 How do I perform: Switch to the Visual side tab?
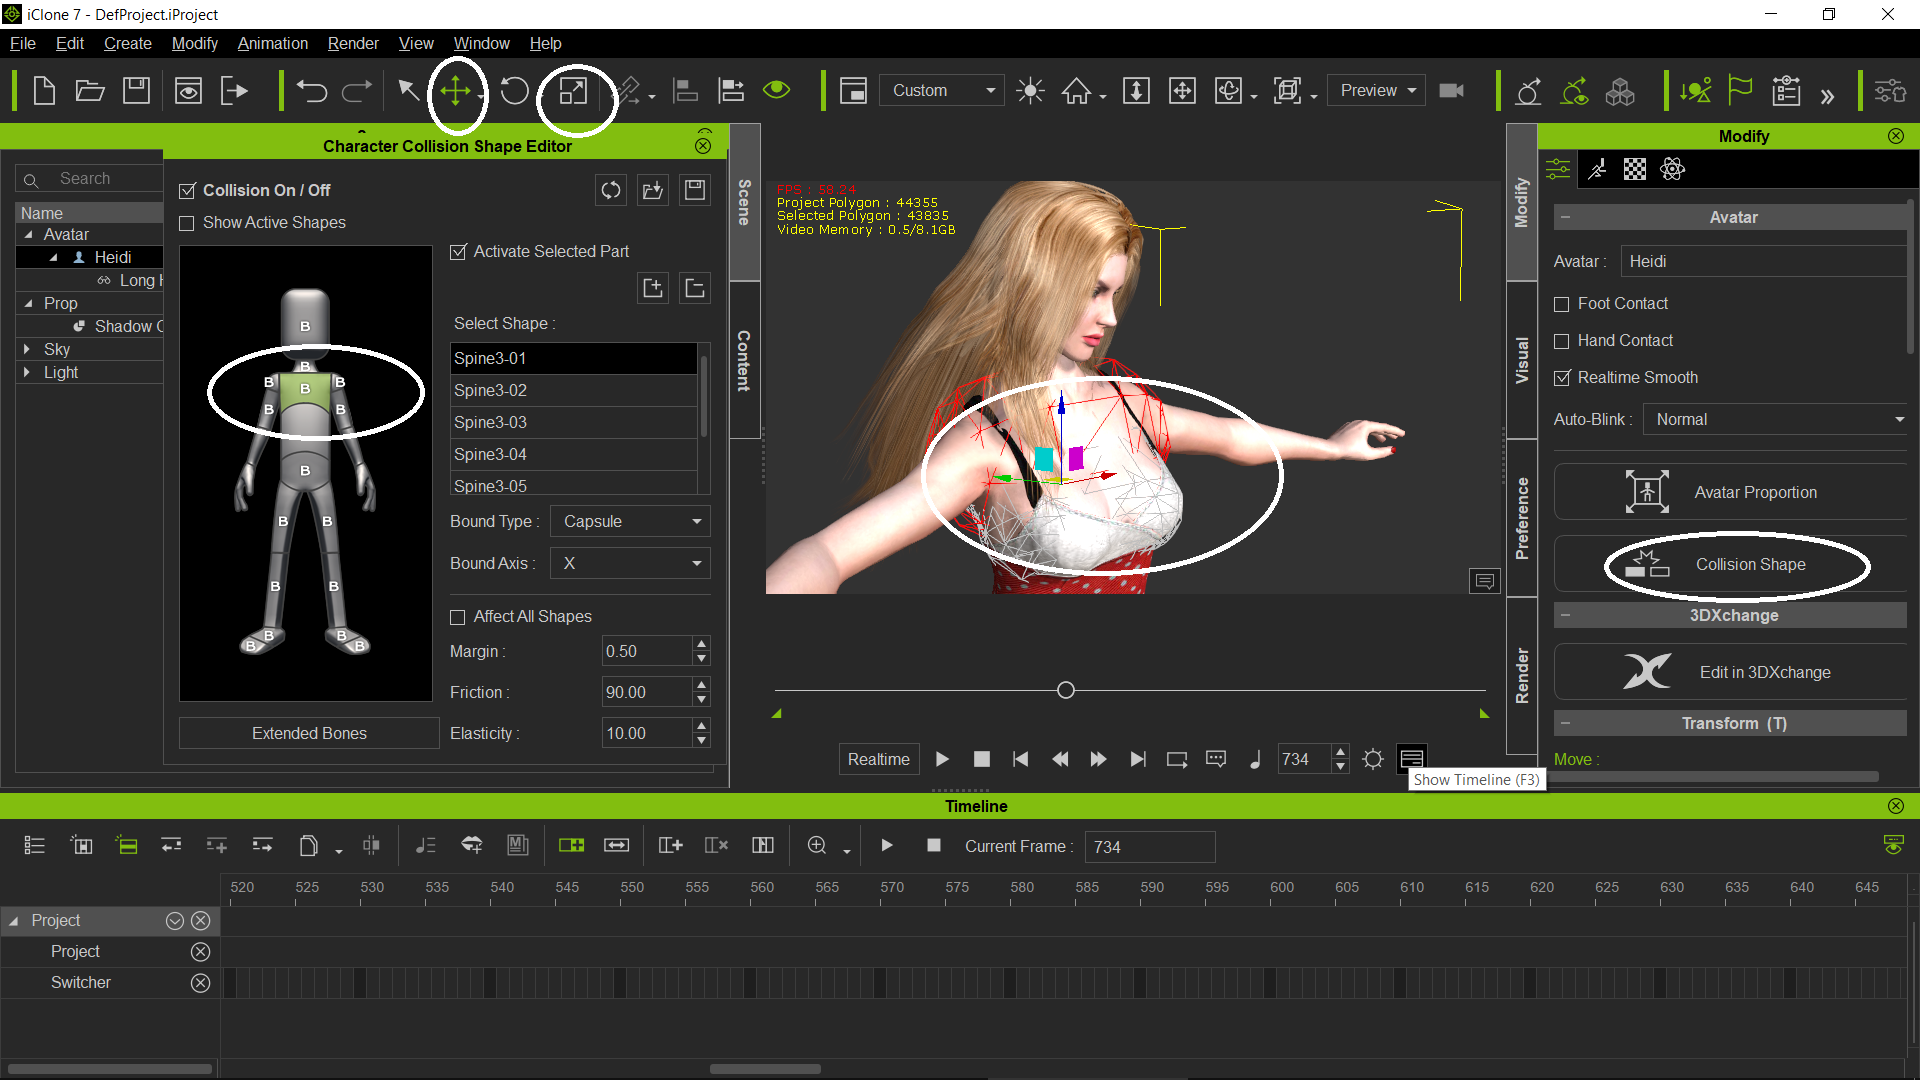(x=1522, y=360)
